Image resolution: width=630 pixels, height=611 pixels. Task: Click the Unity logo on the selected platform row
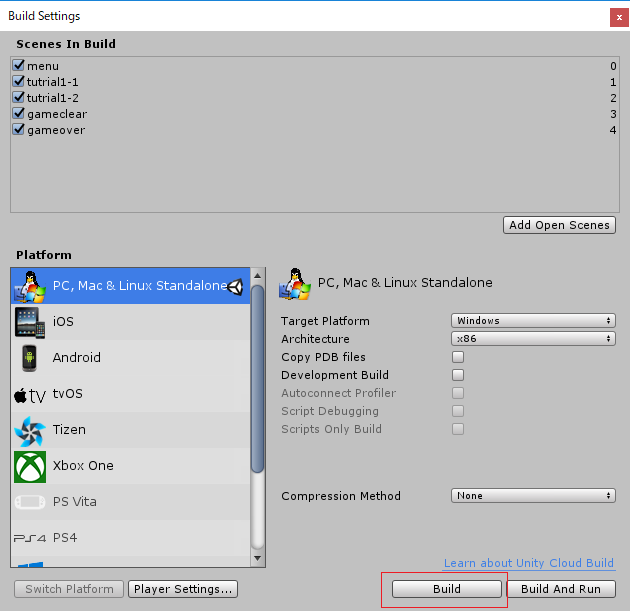coord(235,287)
